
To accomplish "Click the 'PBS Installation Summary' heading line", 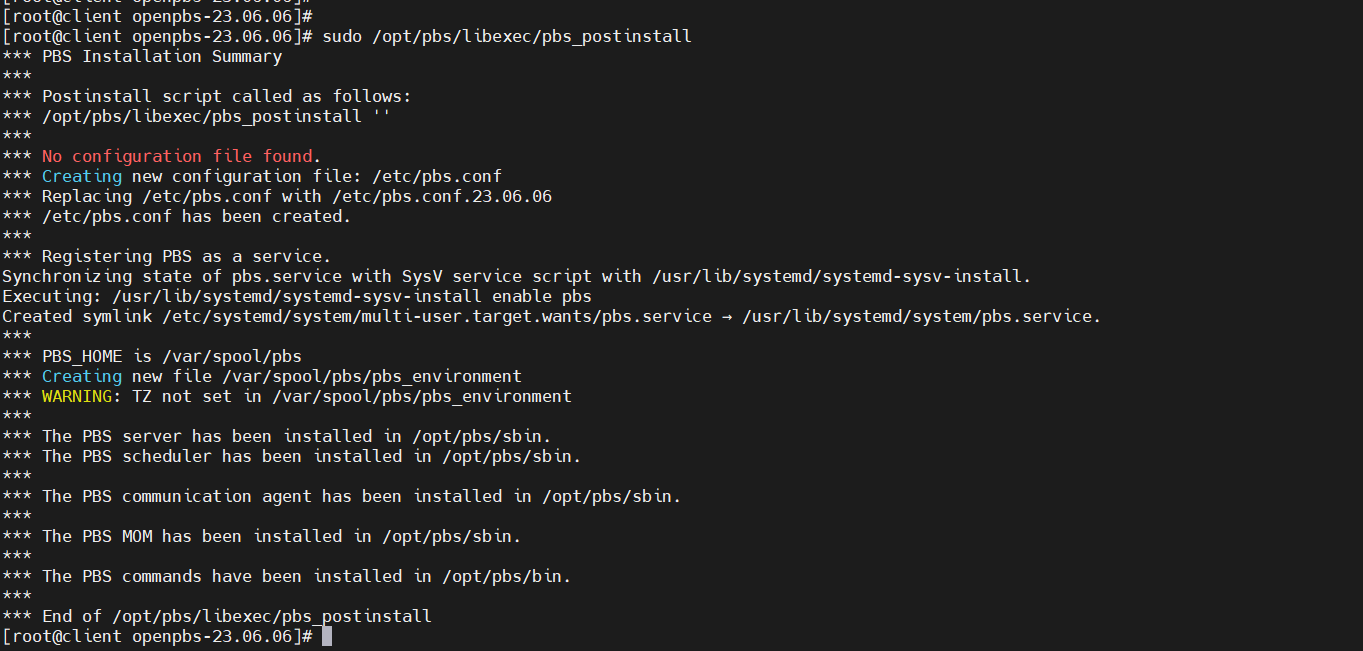I will click(142, 56).
